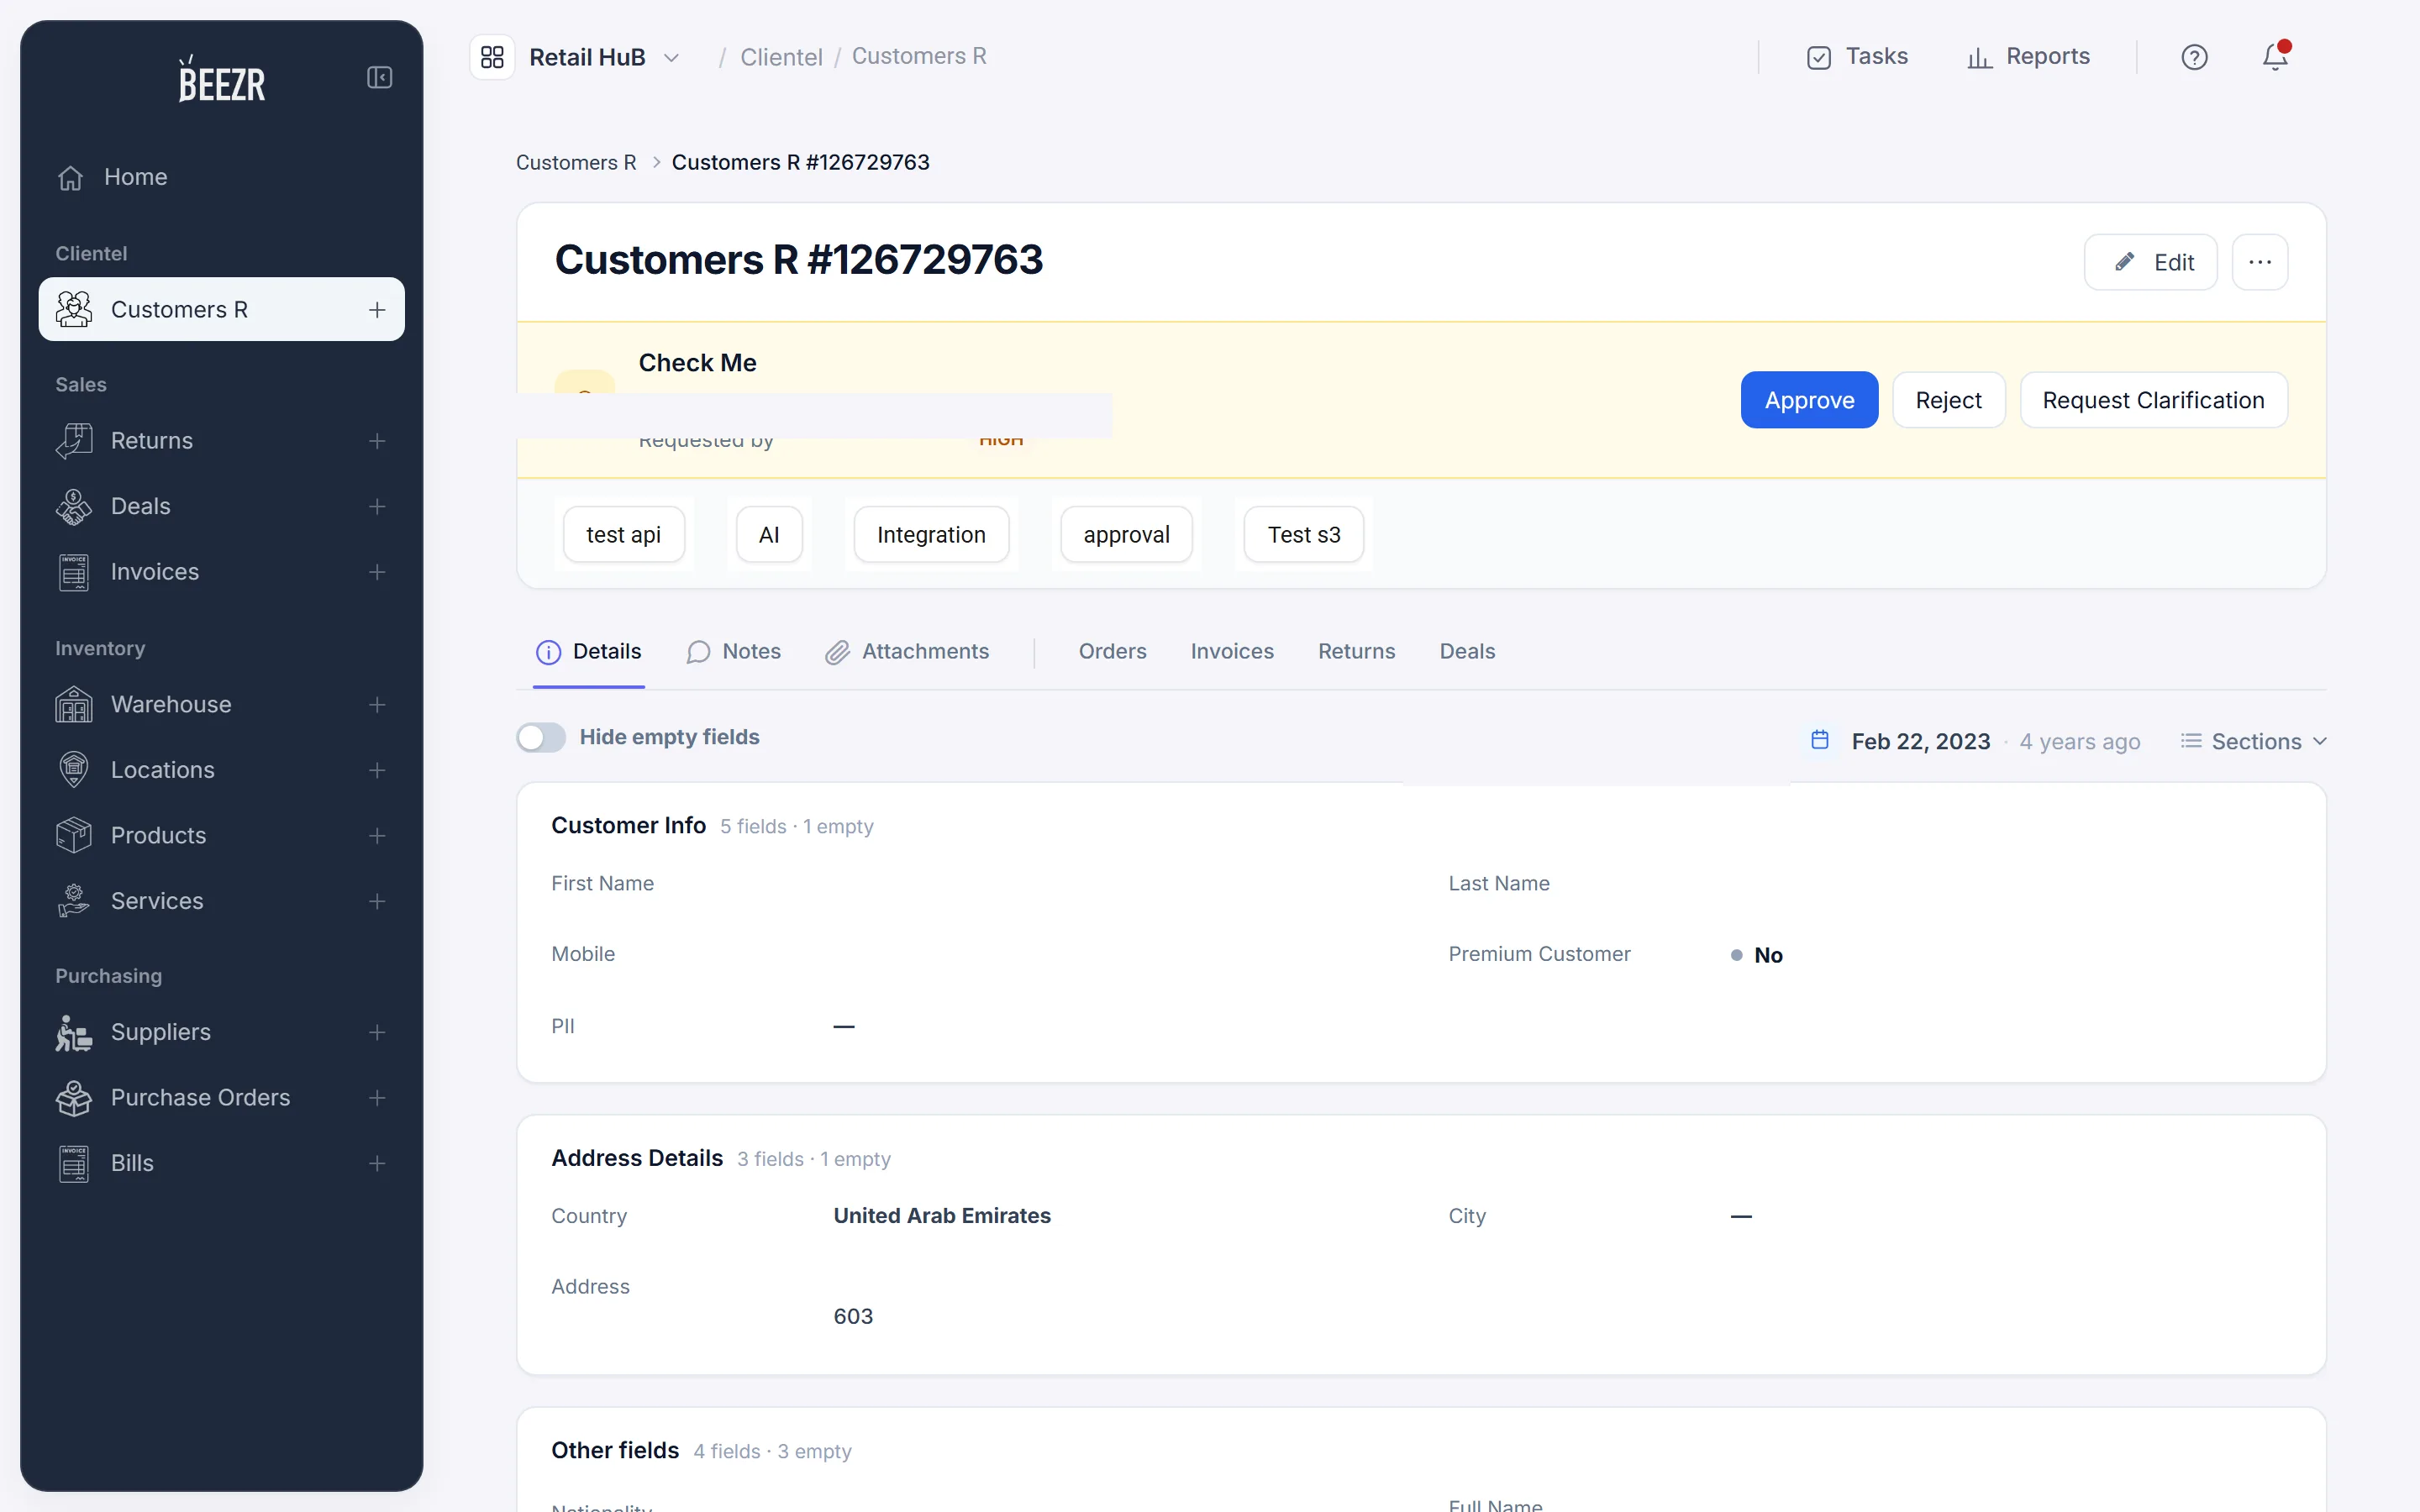Toggle Hide empty fields switch
Viewport: 2420px width, 1512px height.
tap(541, 738)
